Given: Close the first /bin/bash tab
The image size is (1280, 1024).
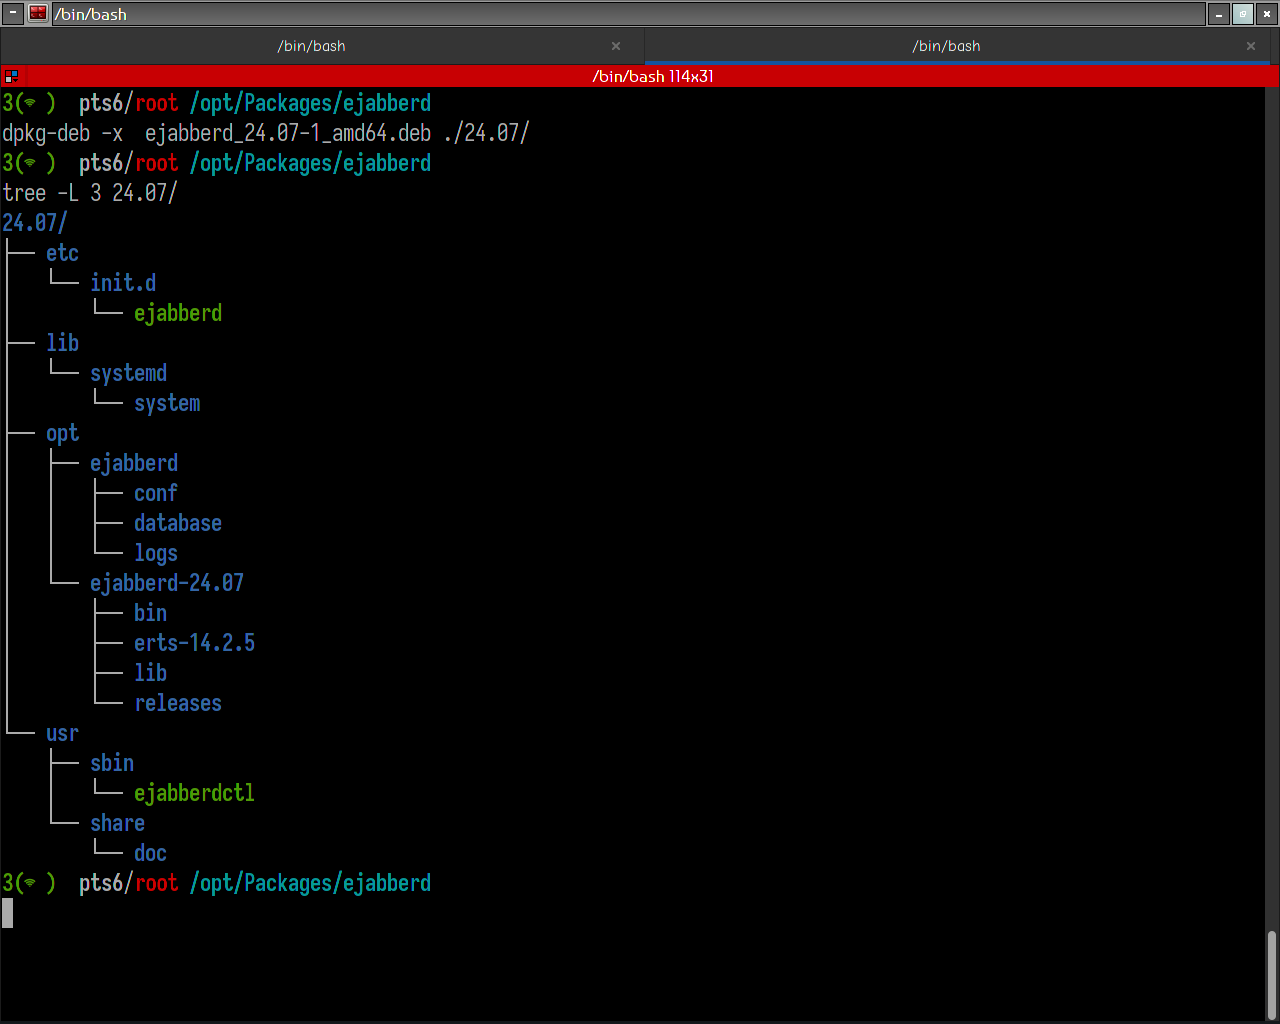Looking at the screenshot, I should point(616,46).
